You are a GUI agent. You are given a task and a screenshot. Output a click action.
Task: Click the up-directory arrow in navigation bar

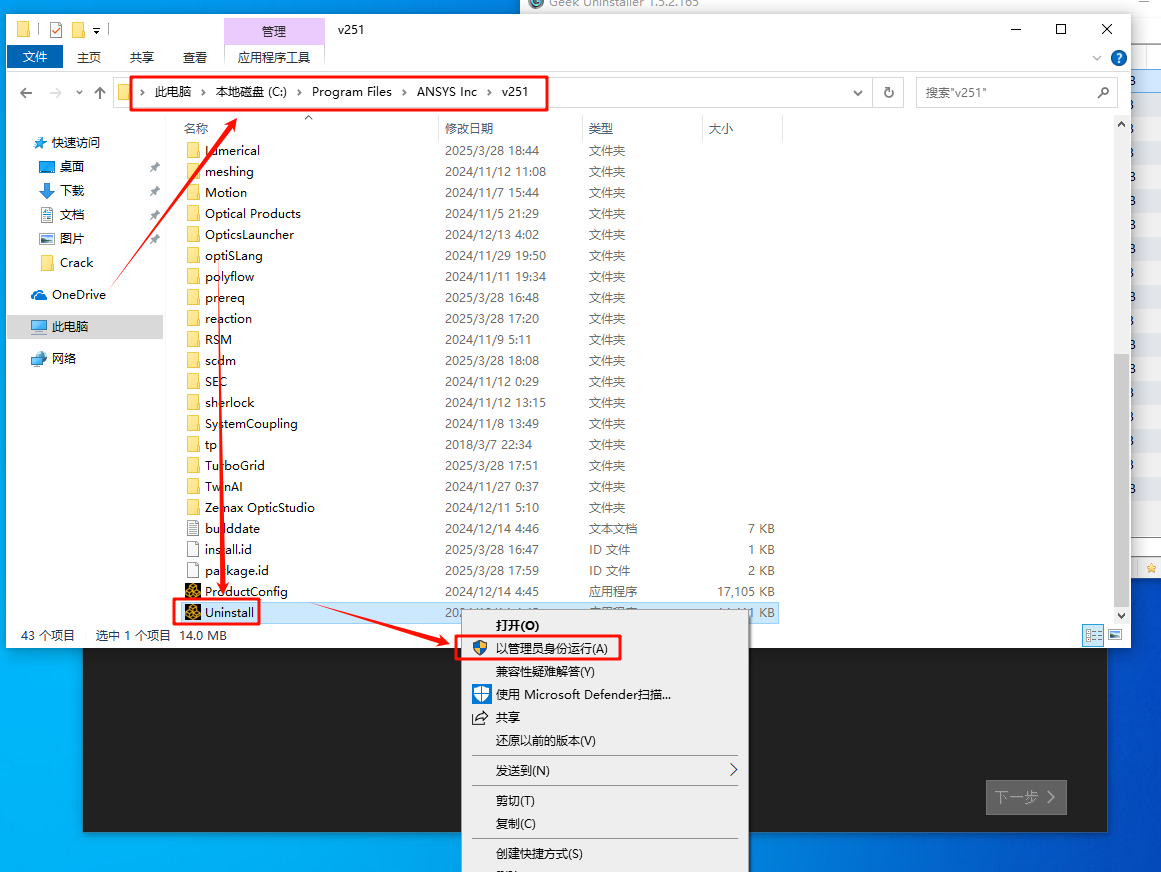(100, 92)
